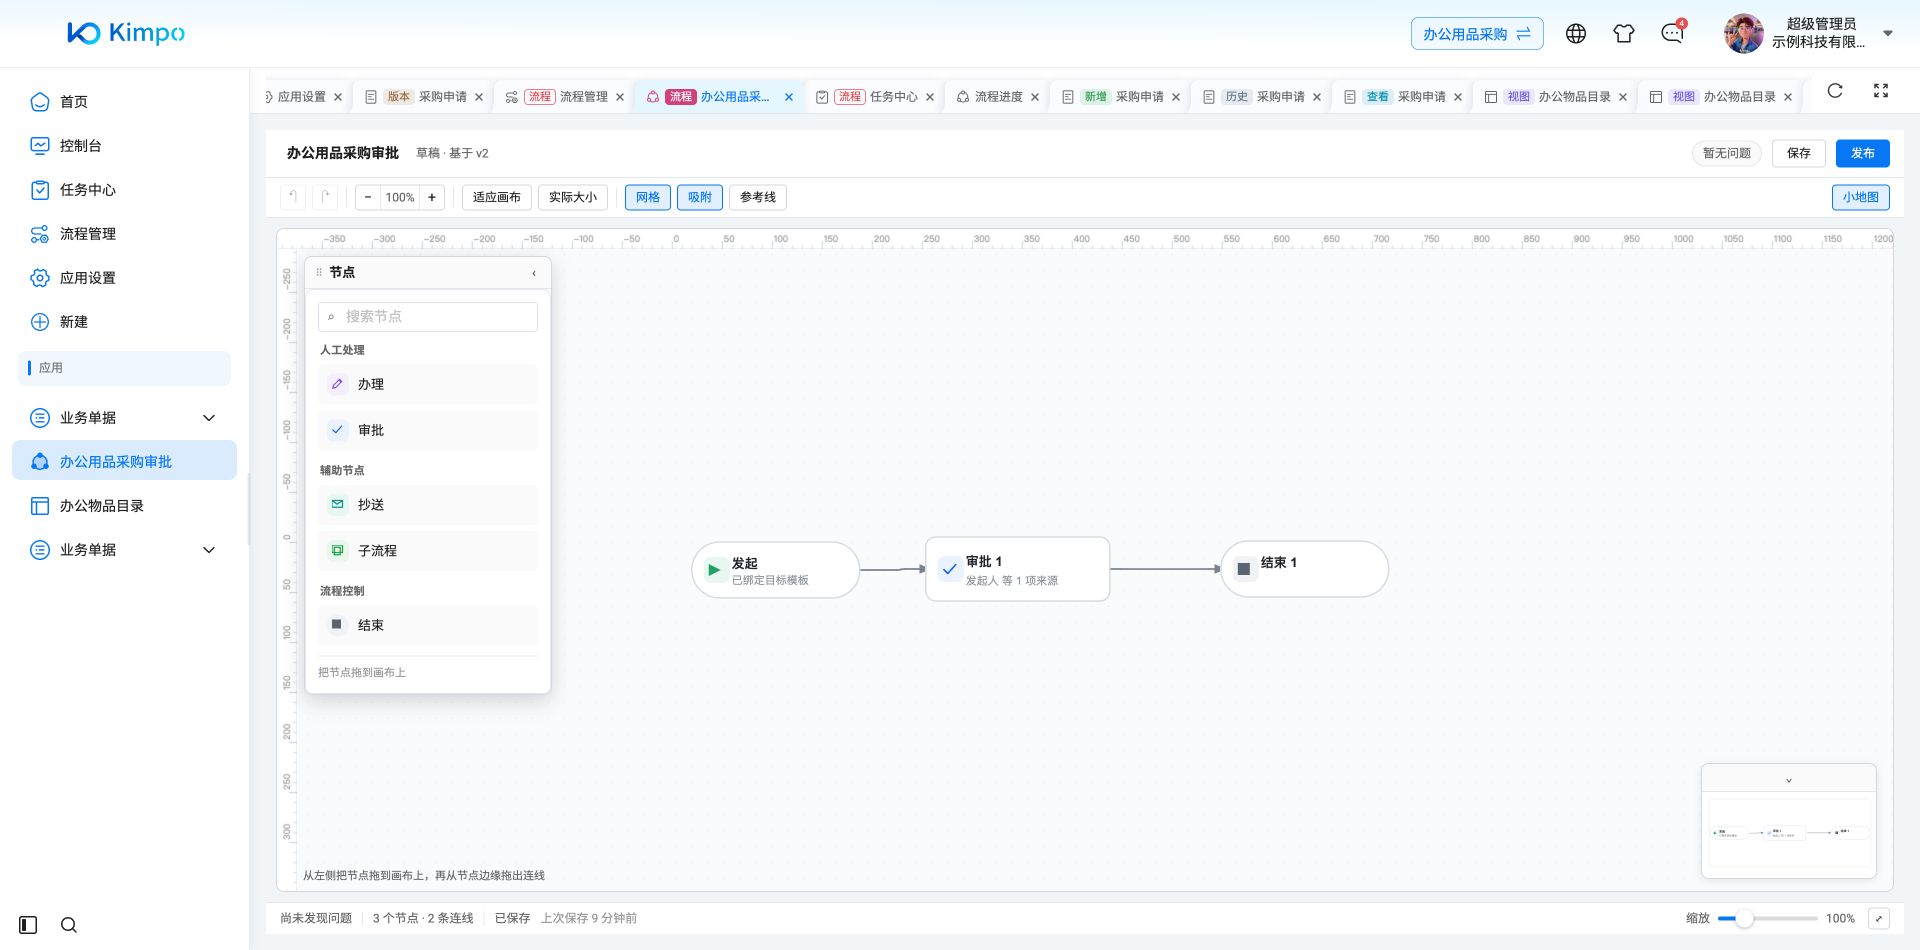Expand the first 业务单据 sidebar group
Screen dimensions: 1920x950
pos(209,418)
